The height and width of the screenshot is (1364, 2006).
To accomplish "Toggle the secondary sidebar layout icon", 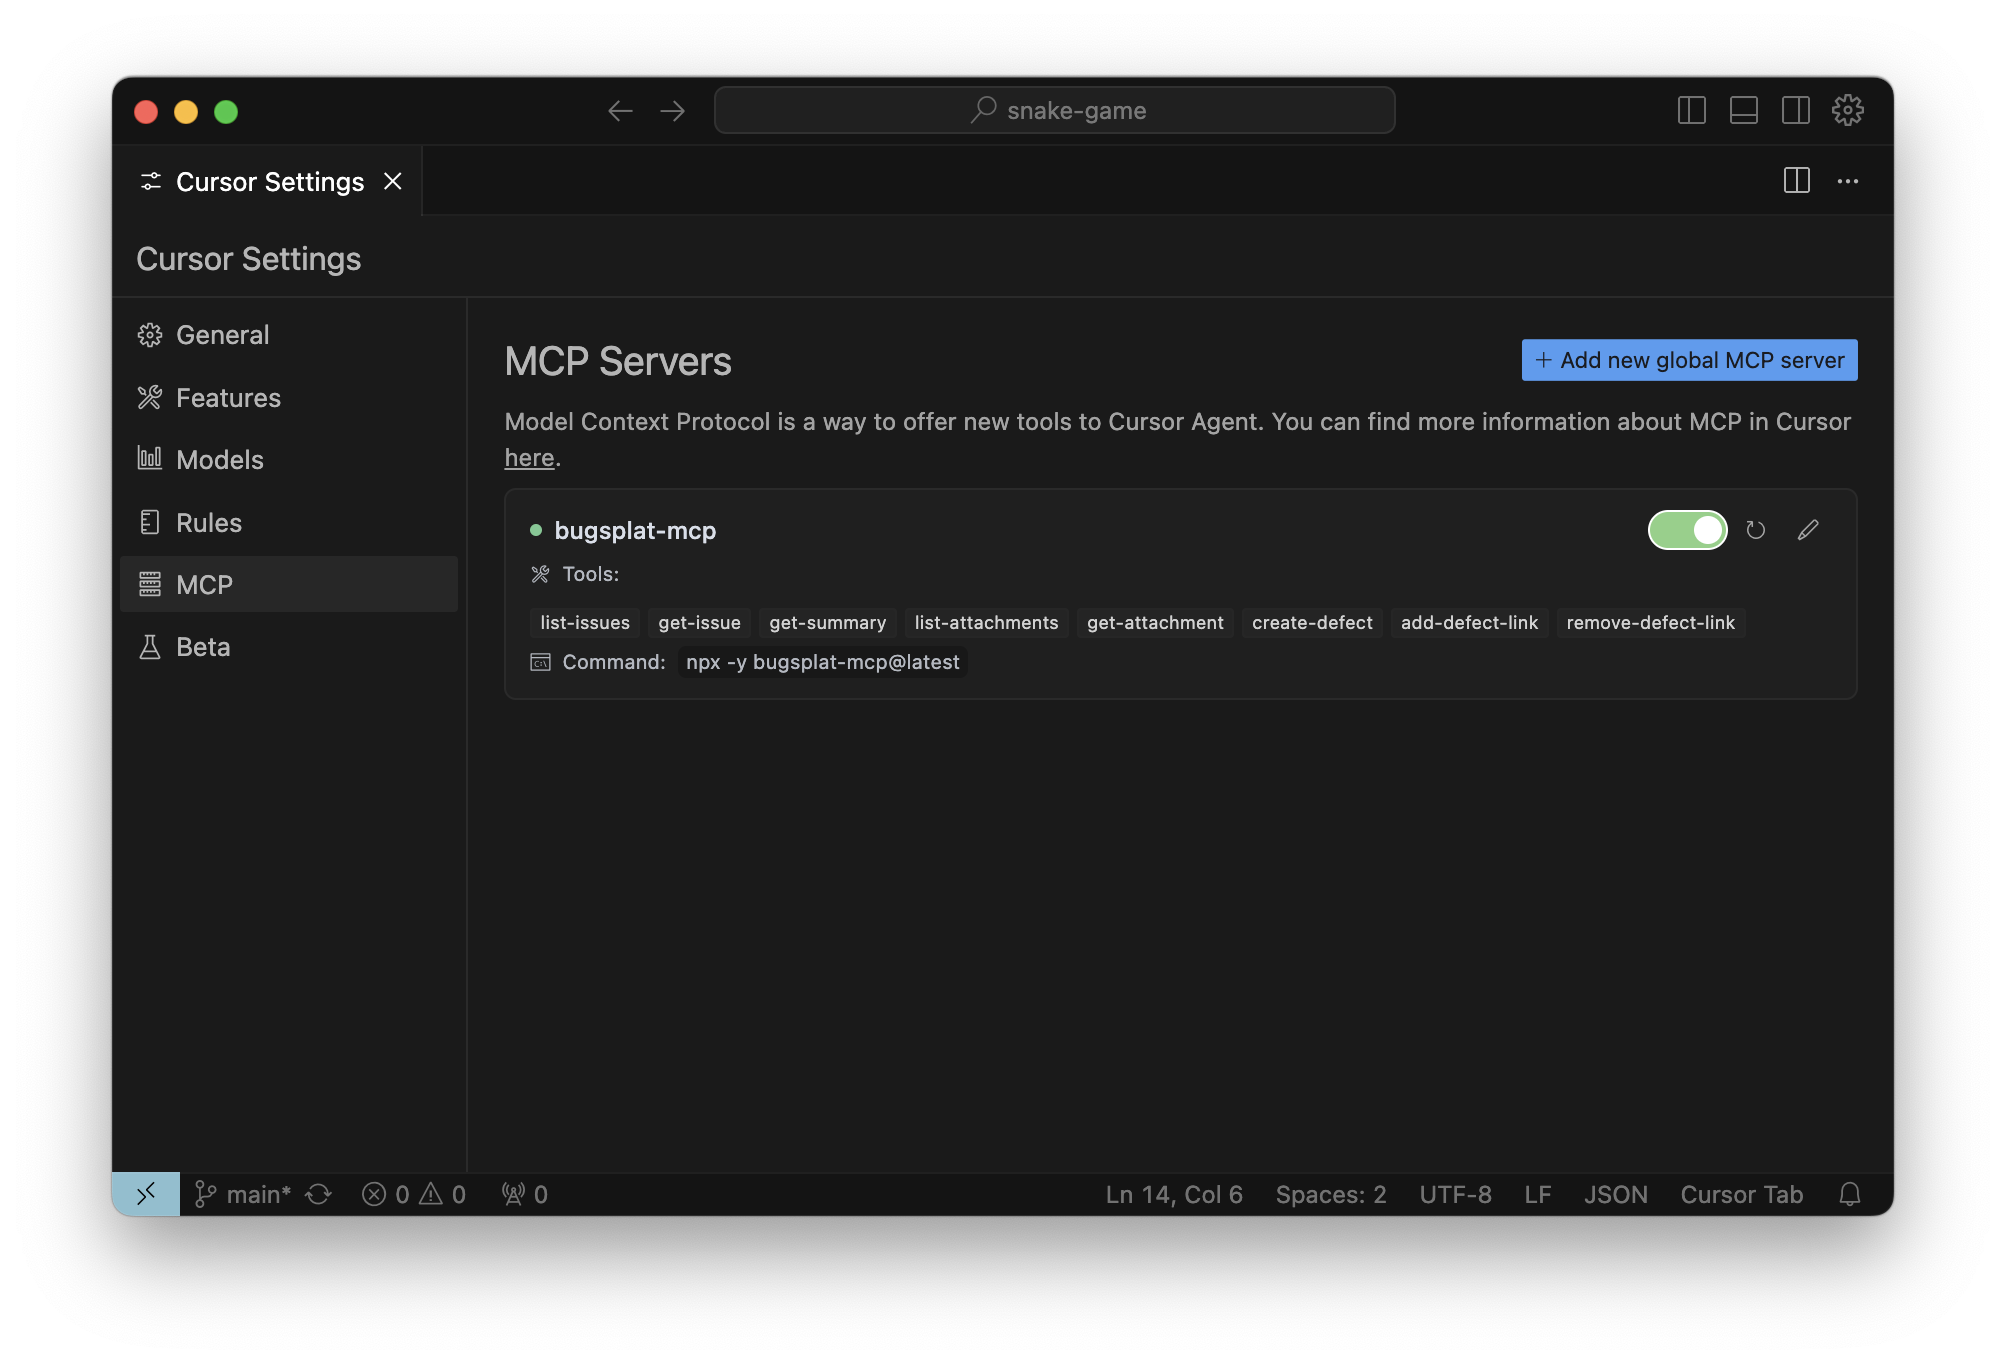I will pyautogui.click(x=1795, y=110).
